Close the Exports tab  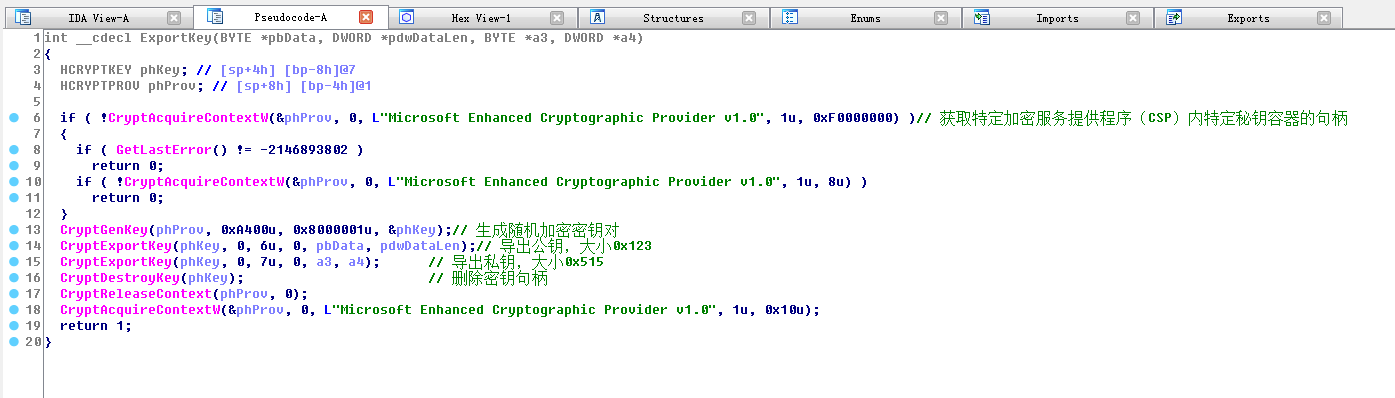[1324, 18]
